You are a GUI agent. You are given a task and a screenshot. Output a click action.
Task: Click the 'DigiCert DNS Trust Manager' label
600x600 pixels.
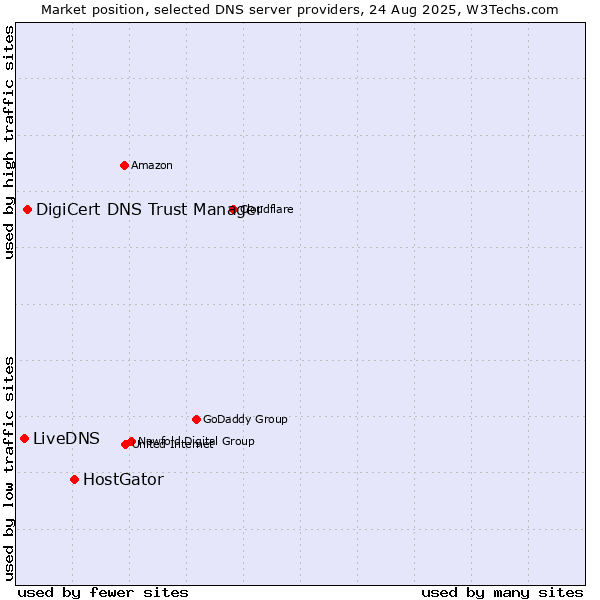(148, 210)
